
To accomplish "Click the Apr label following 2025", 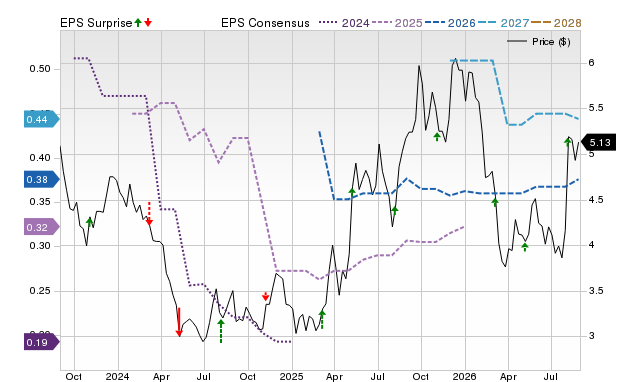I will (334, 376).
